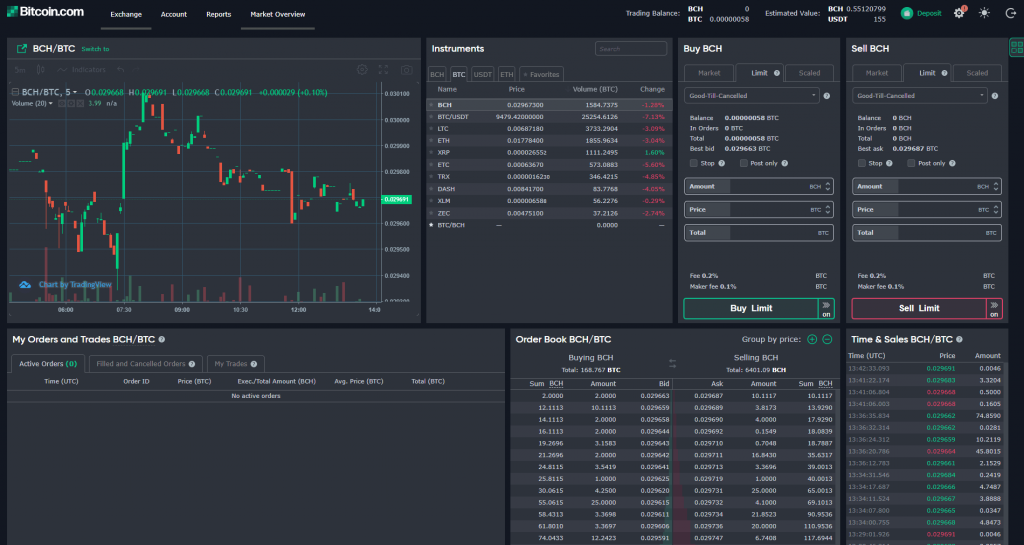Image resolution: width=1024 pixels, height=545 pixels.
Task: Increase order book price grouping
Action: (812, 339)
